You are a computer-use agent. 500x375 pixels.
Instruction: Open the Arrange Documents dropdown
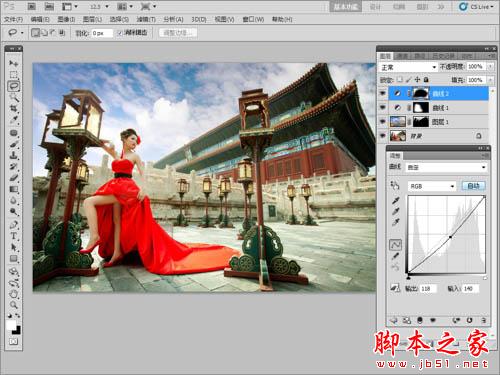(x=125, y=6)
